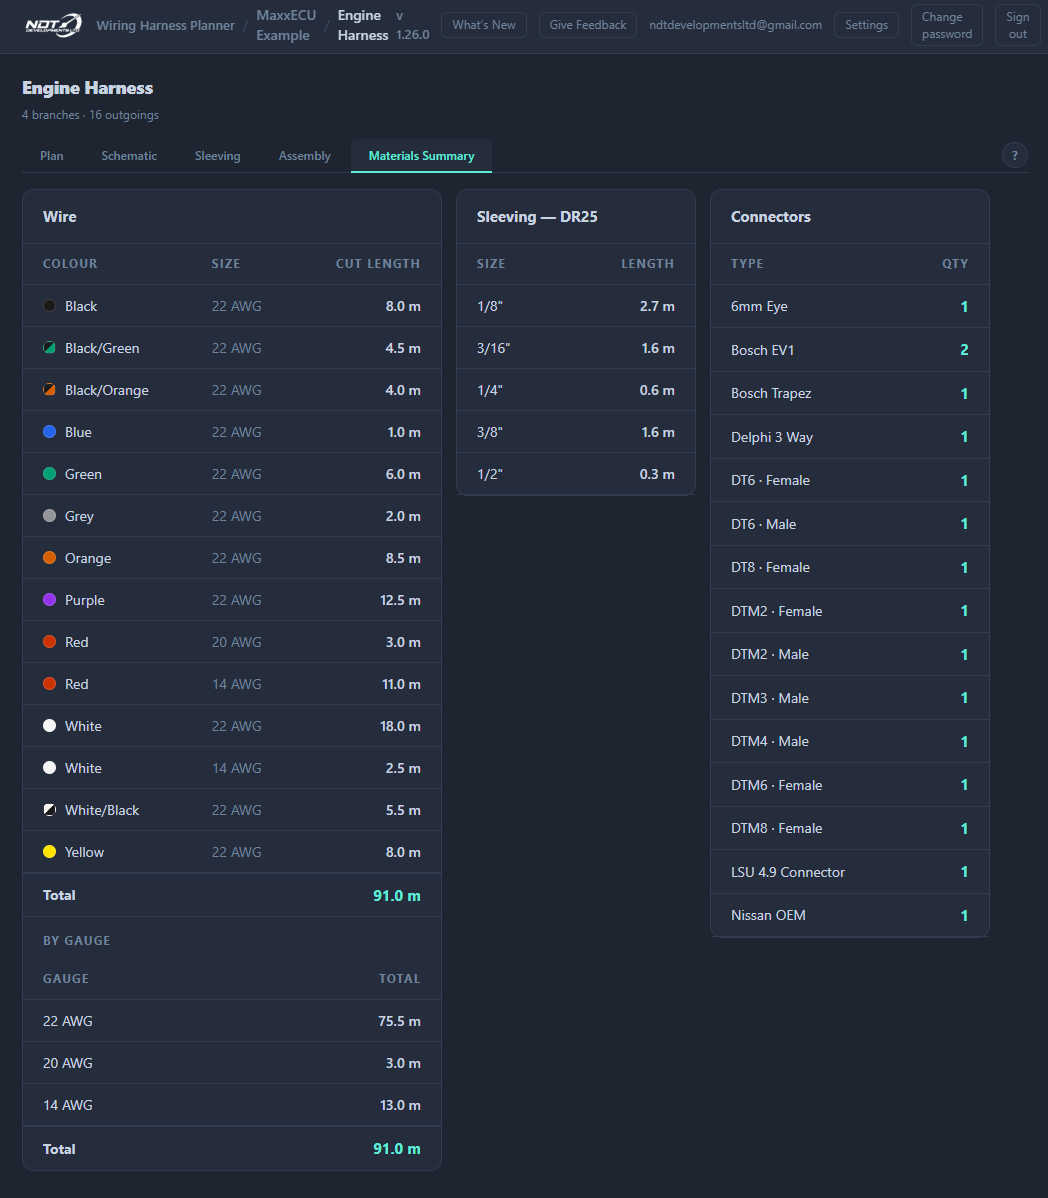Open the MaxxECU Example breadcrumb link
The height and width of the screenshot is (1198, 1048).
tap(286, 25)
